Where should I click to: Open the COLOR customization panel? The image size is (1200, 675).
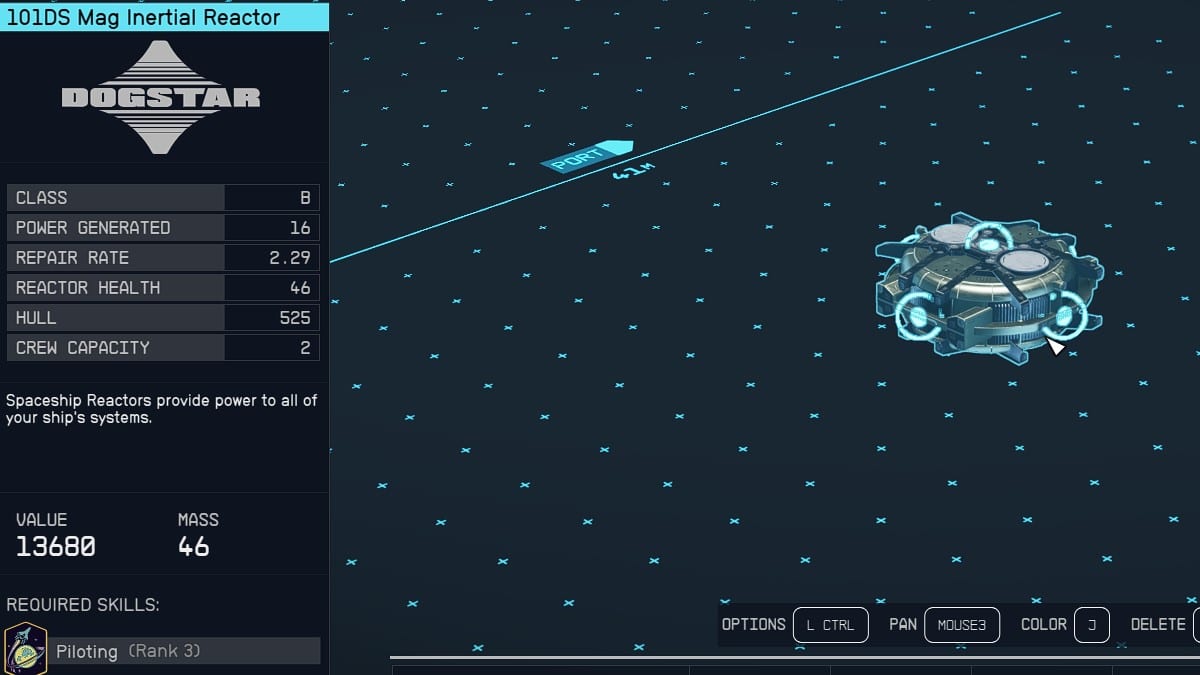tap(1044, 624)
